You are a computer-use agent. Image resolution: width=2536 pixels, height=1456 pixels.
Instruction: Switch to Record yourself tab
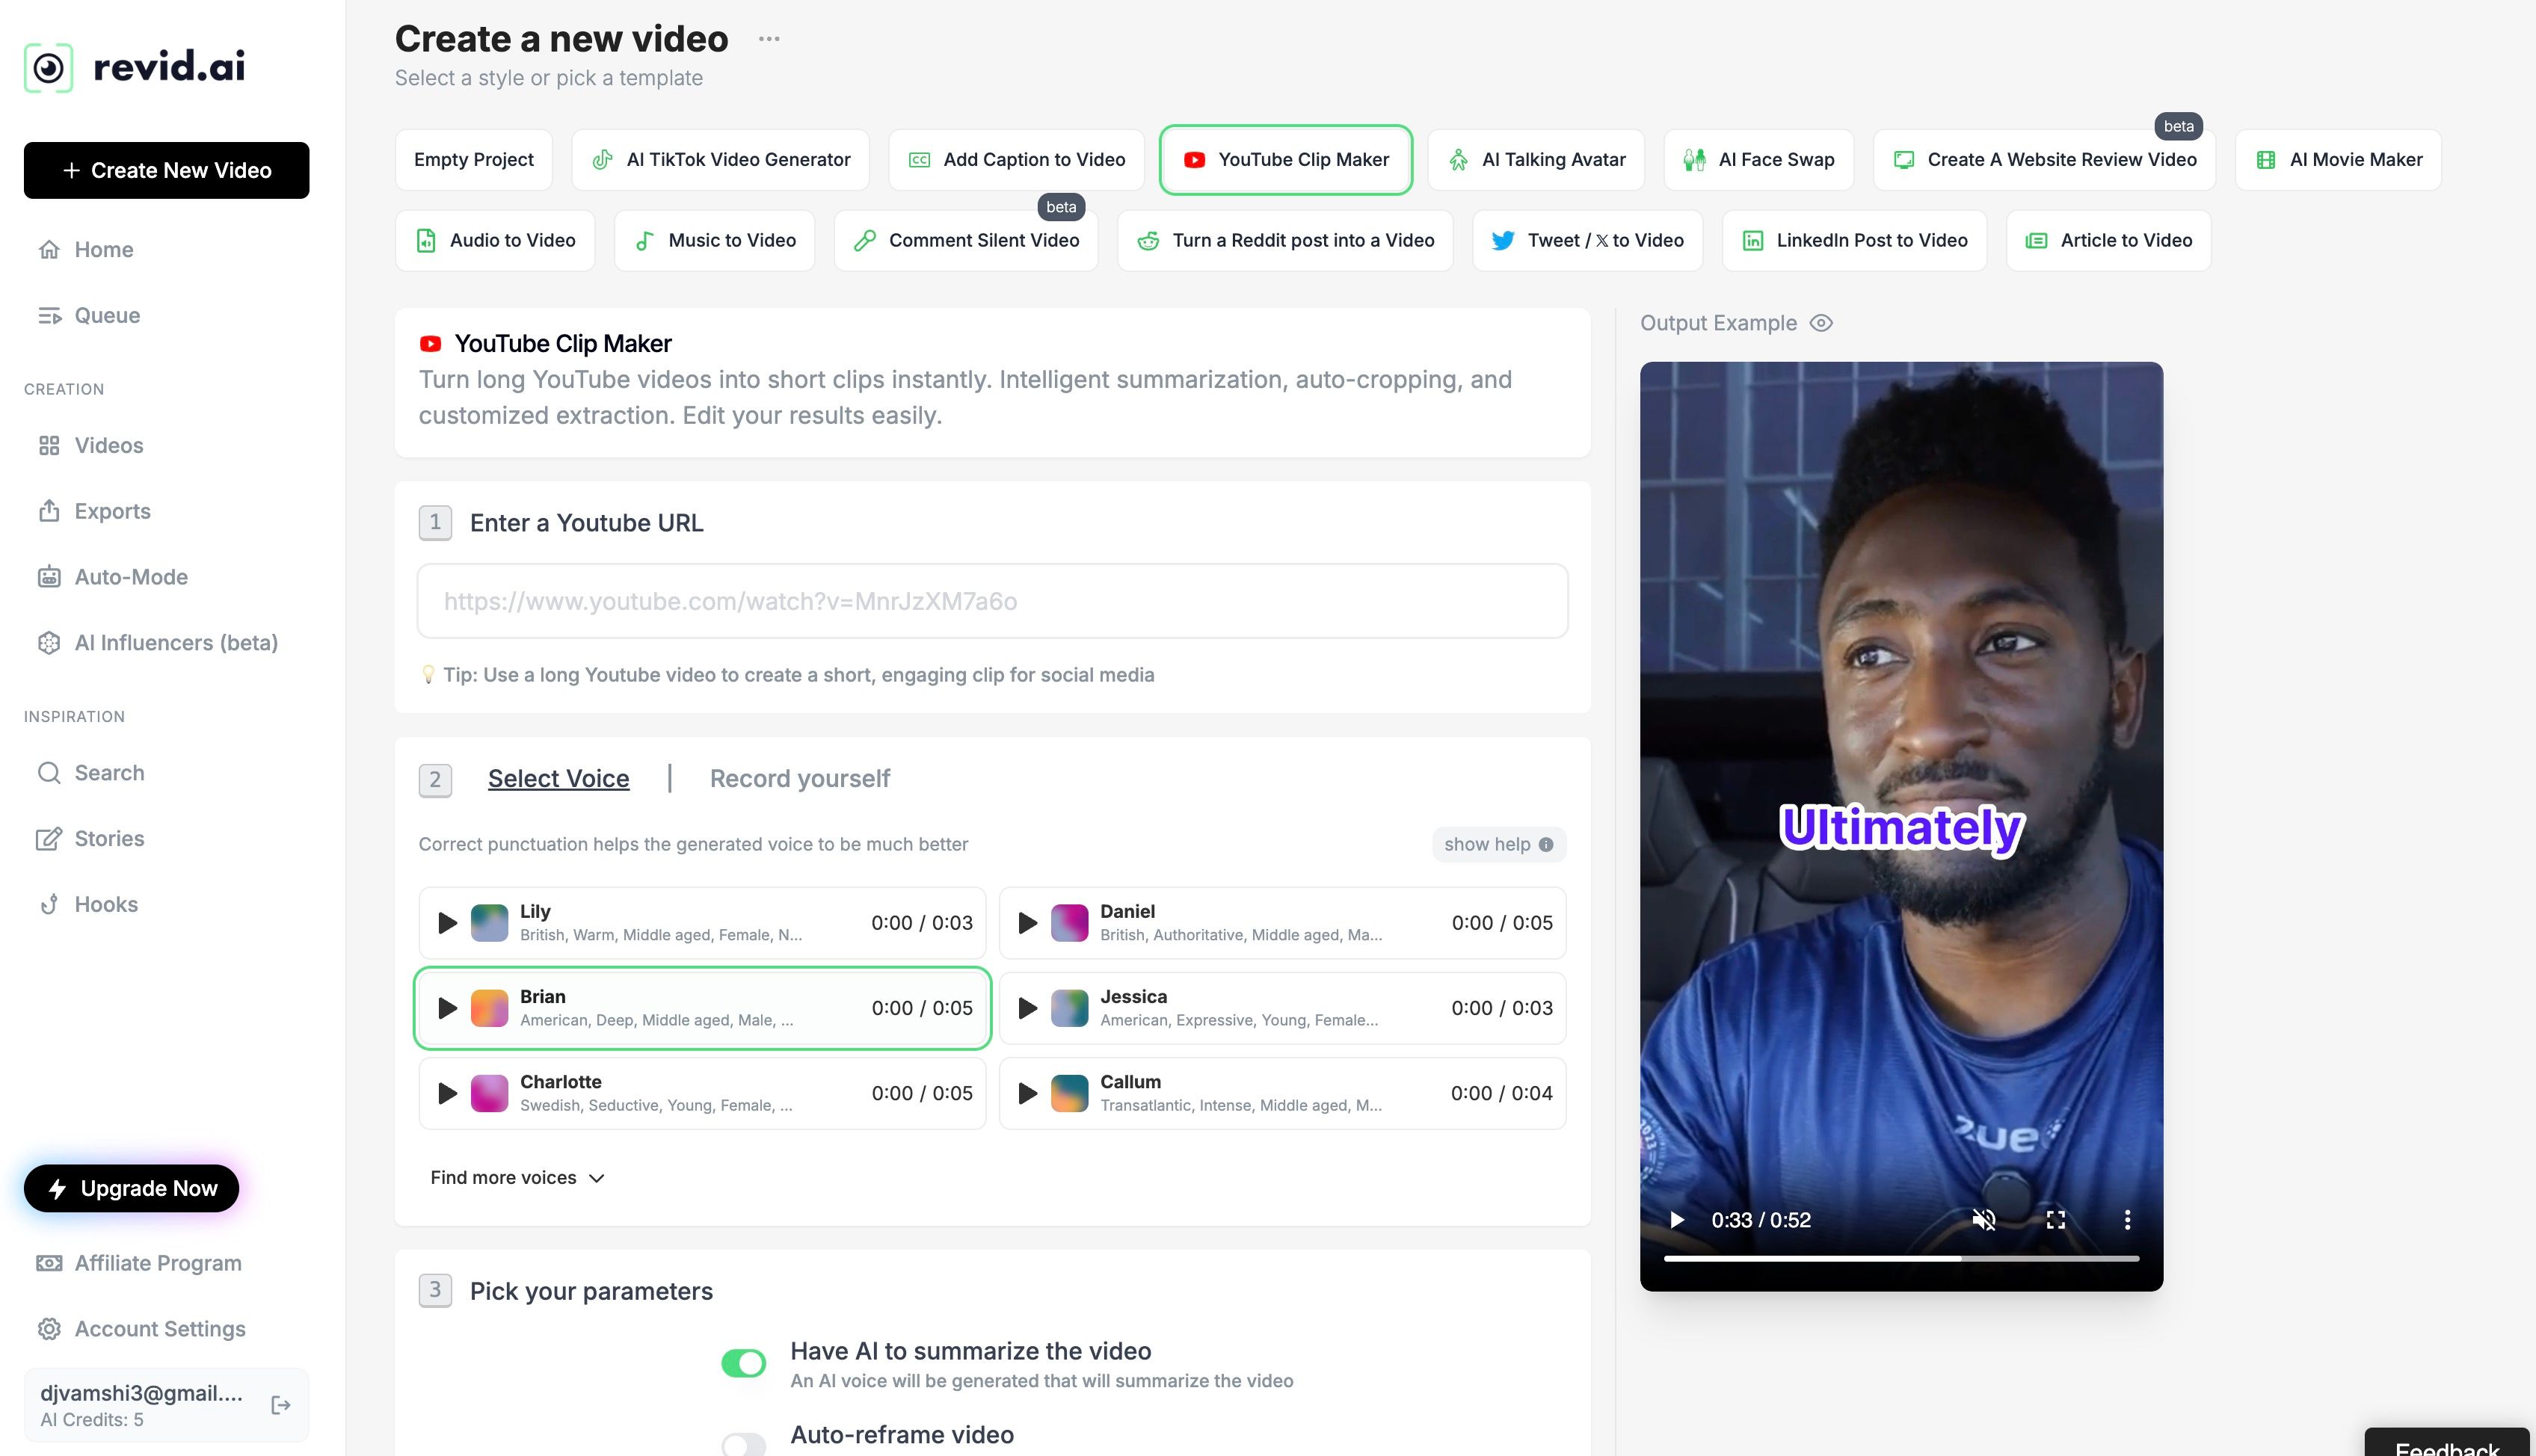pyautogui.click(x=799, y=778)
